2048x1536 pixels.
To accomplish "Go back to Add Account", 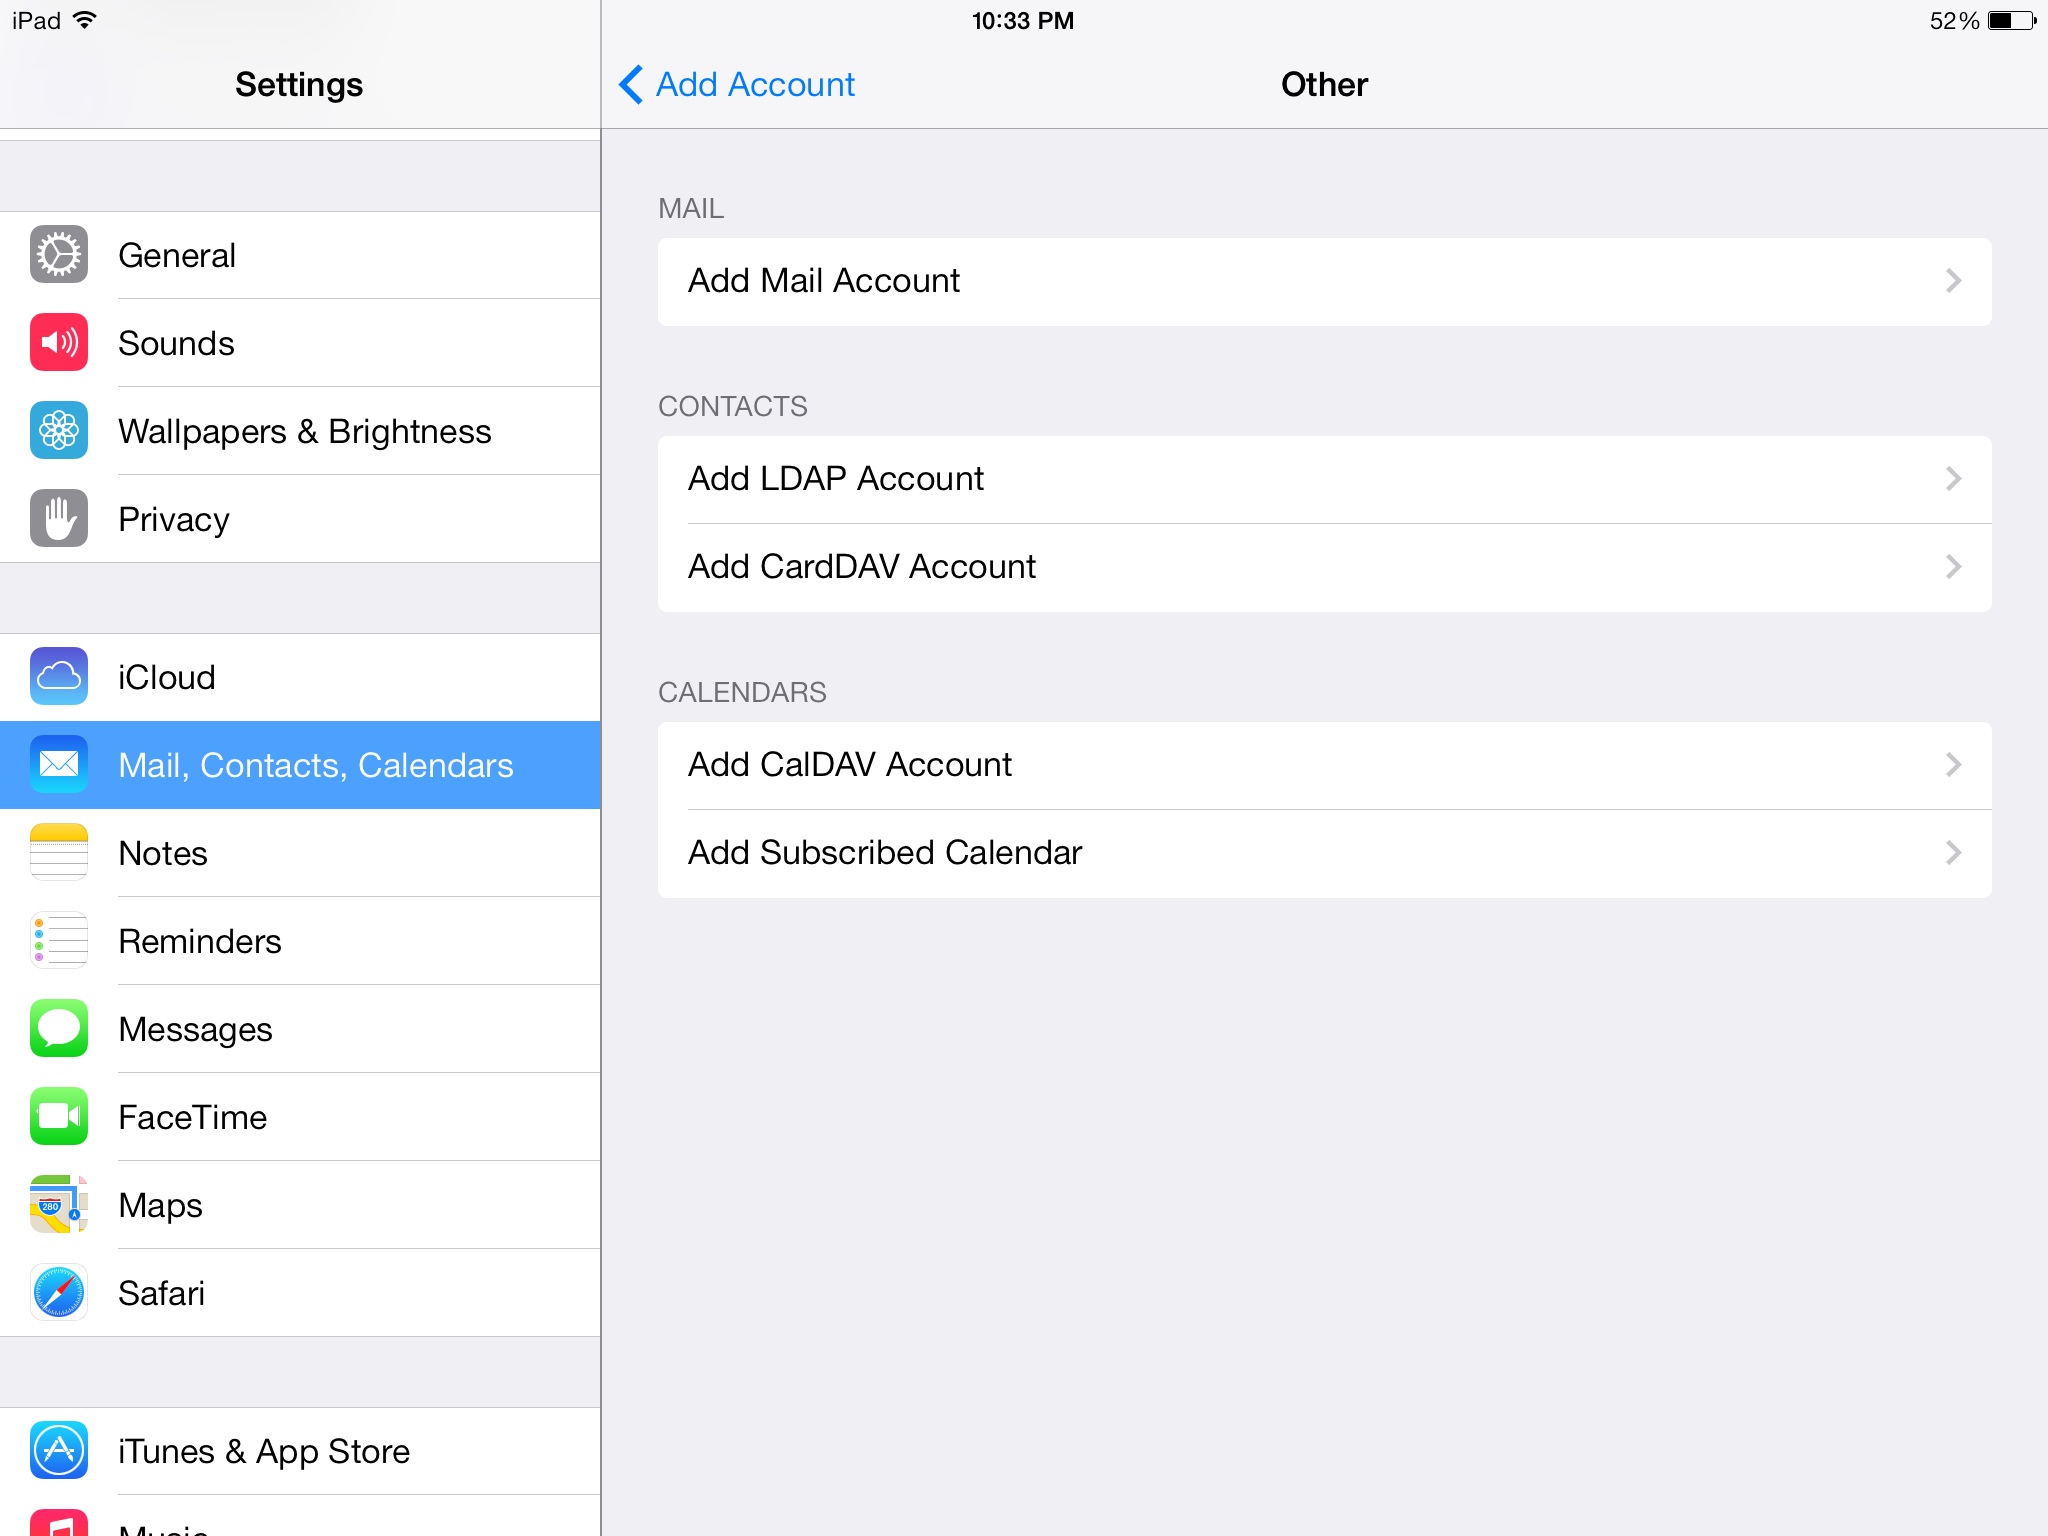I will tap(738, 85).
